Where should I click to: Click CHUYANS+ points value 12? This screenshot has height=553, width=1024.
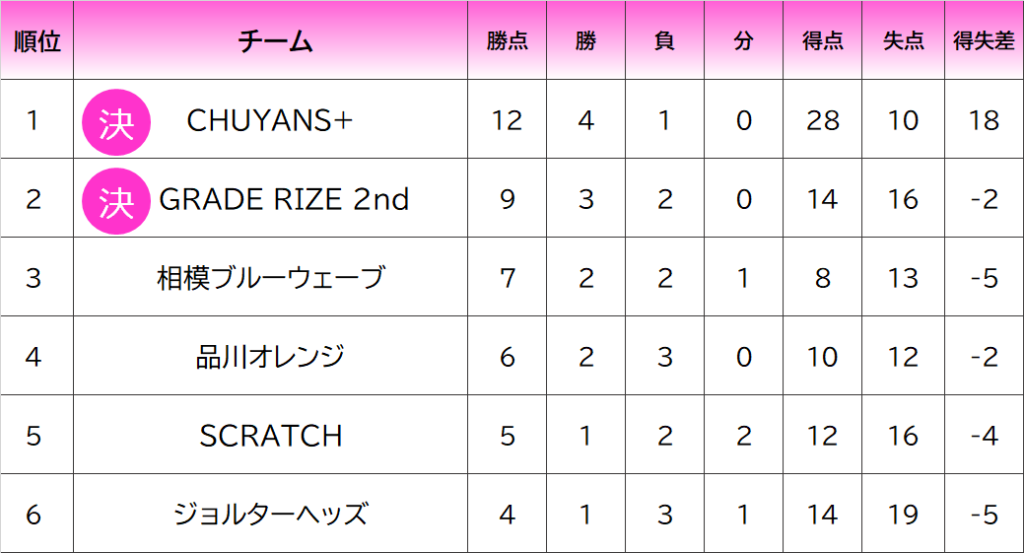[x=507, y=120]
